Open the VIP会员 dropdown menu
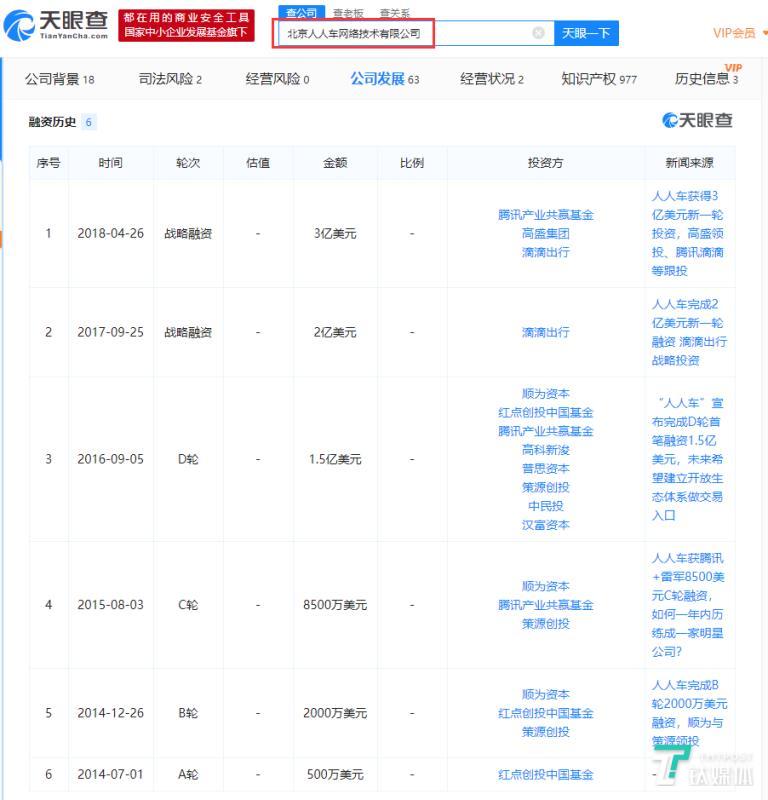768x800 pixels. point(739,33)
